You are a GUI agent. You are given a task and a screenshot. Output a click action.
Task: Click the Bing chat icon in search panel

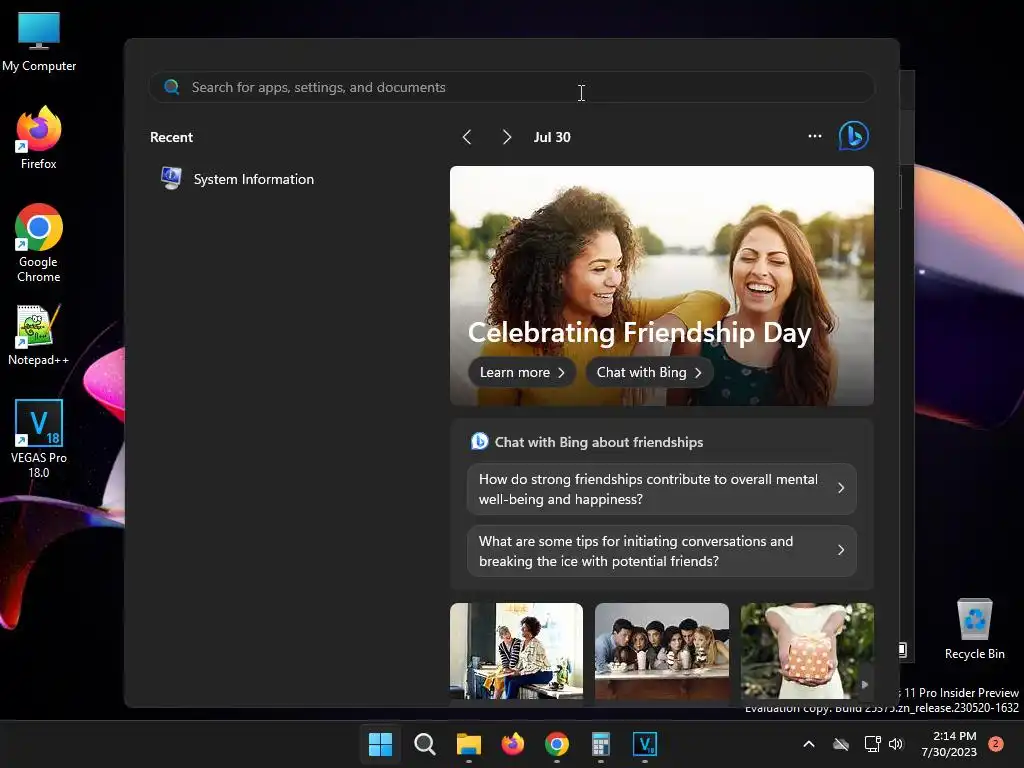pos(854,136)
